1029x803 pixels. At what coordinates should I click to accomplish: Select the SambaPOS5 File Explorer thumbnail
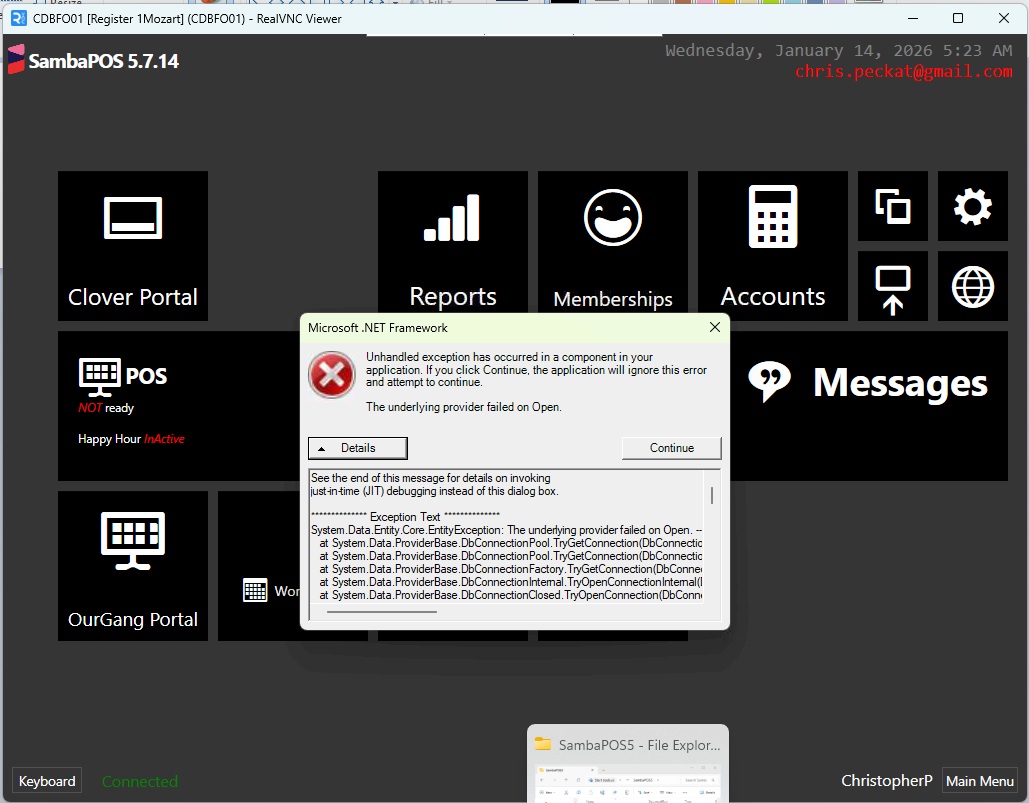pos(628,764)
